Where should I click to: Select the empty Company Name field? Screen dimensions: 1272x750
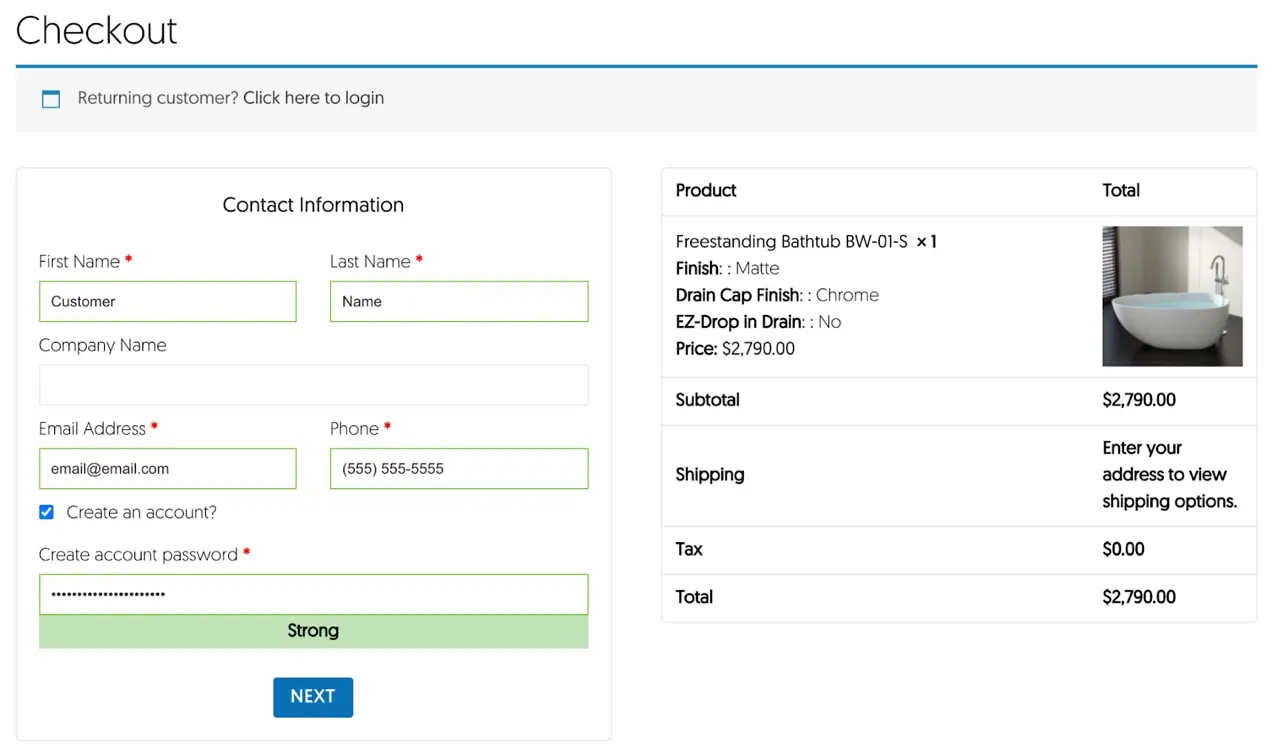(x=313, y=385)
